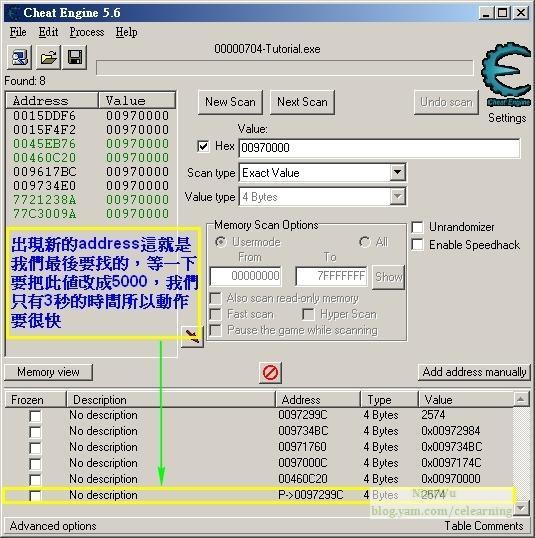Open the Help menu
535x538 pixels.
pyautogui.click(x=126, y=32)
